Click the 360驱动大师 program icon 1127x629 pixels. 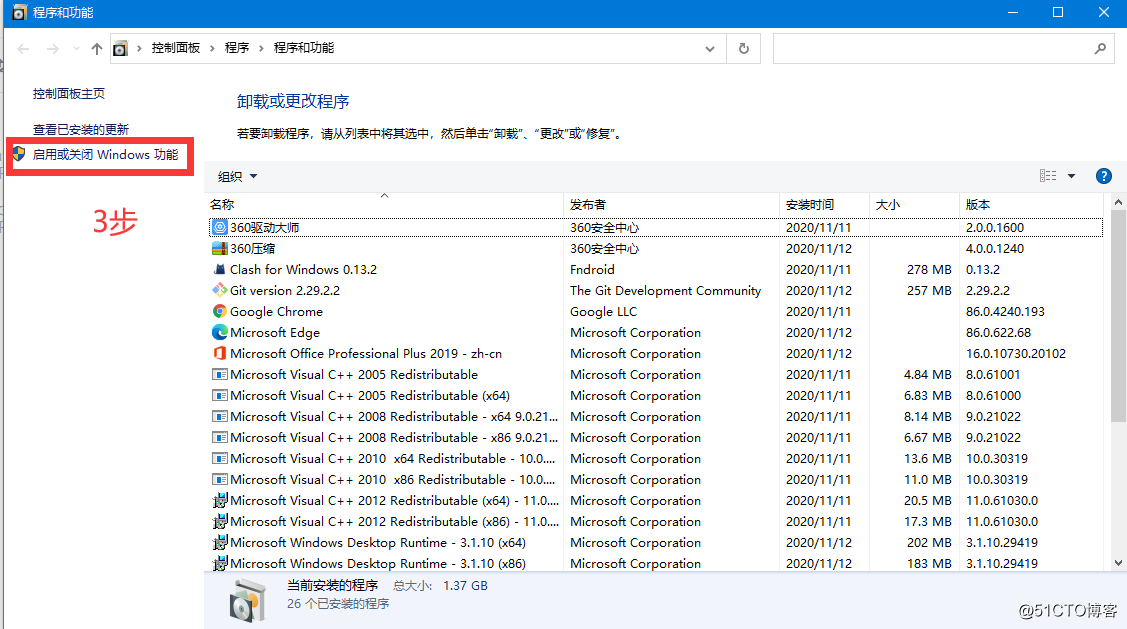pos(220,227)
